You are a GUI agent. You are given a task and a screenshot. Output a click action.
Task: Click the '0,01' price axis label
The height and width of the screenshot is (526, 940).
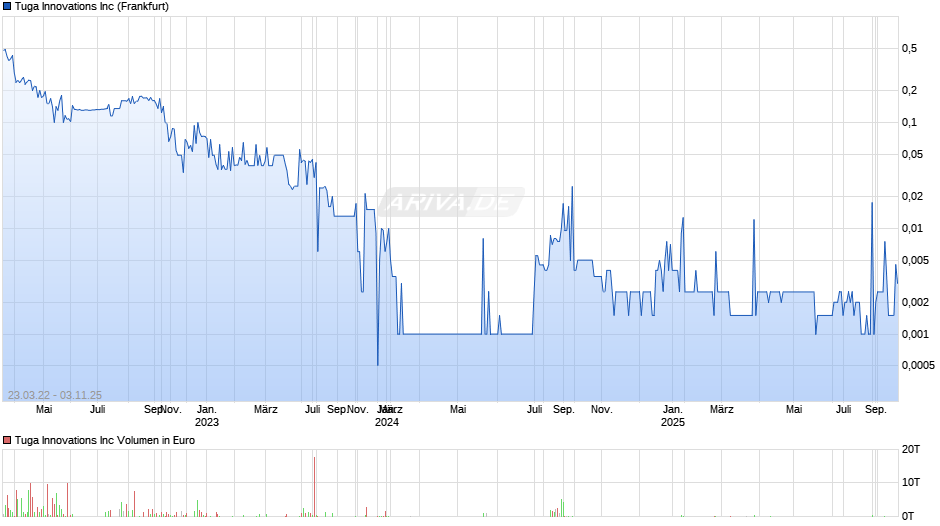coord(912,229)
